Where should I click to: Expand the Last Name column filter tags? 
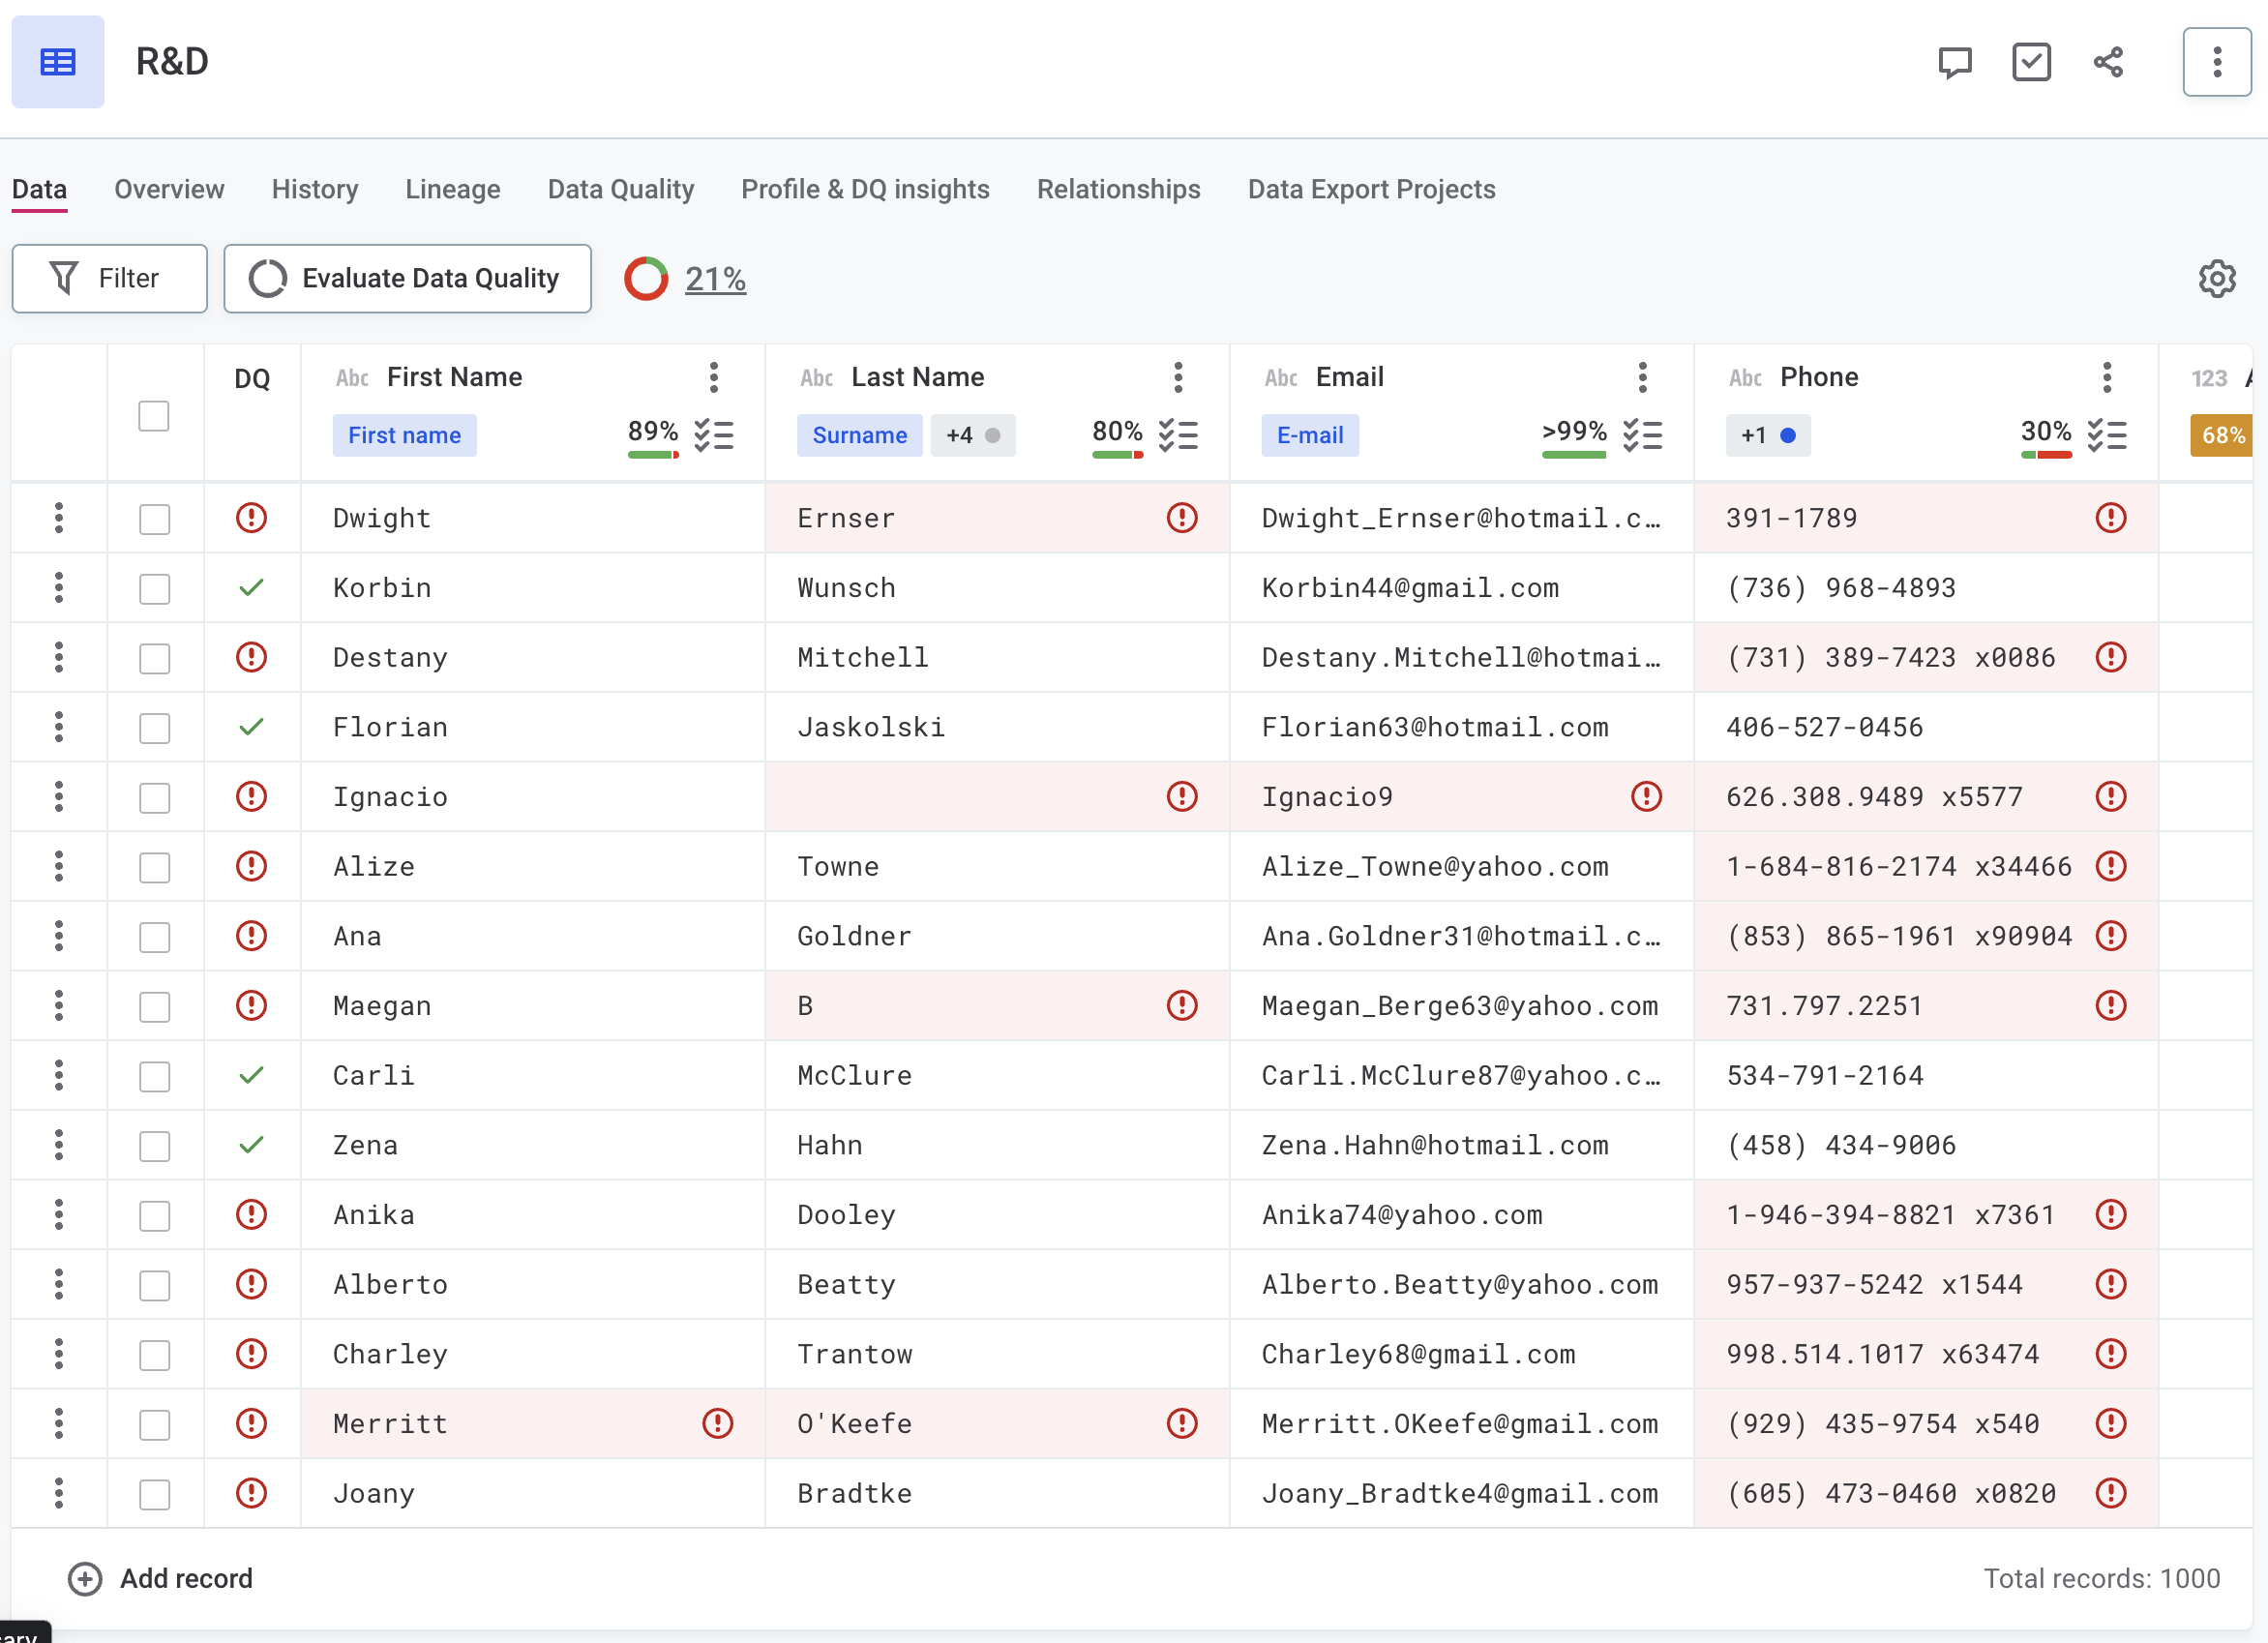[962, 435]
